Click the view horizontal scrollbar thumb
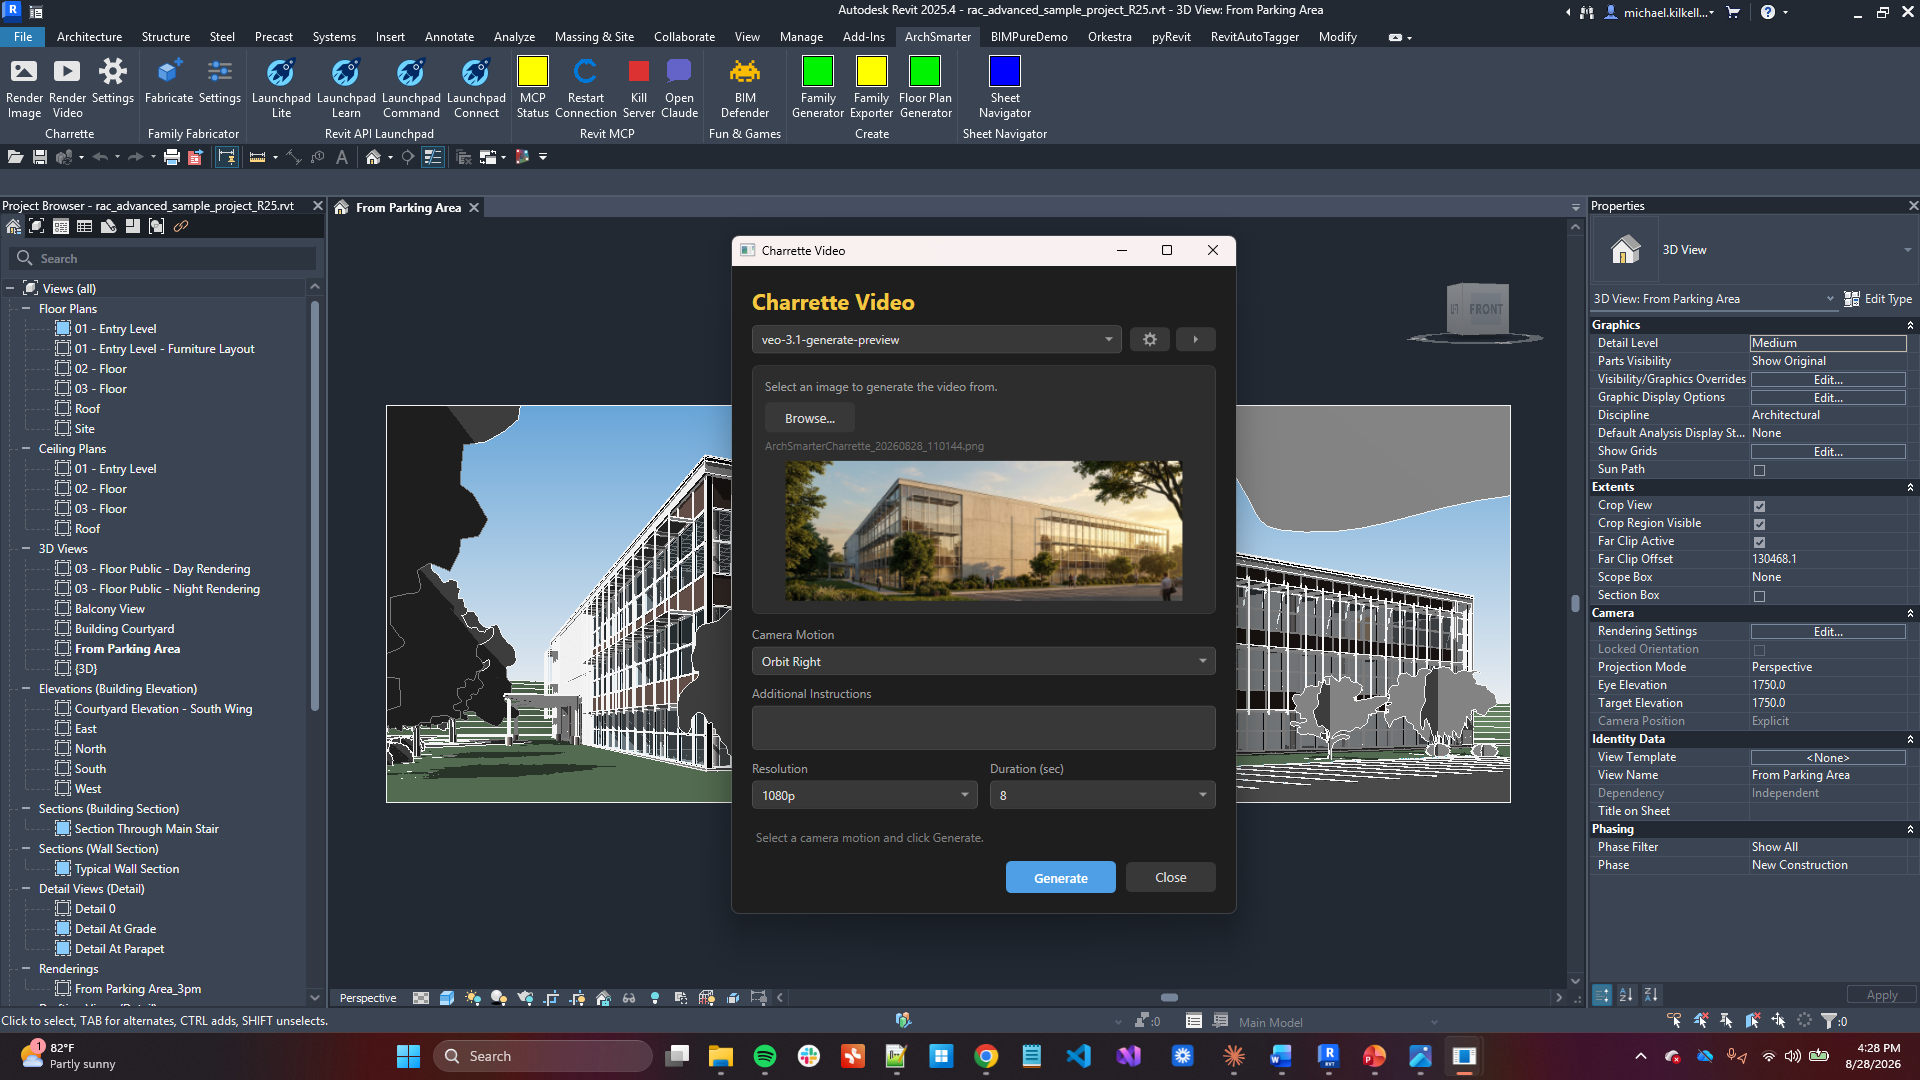 click(x=1169, y=998)
